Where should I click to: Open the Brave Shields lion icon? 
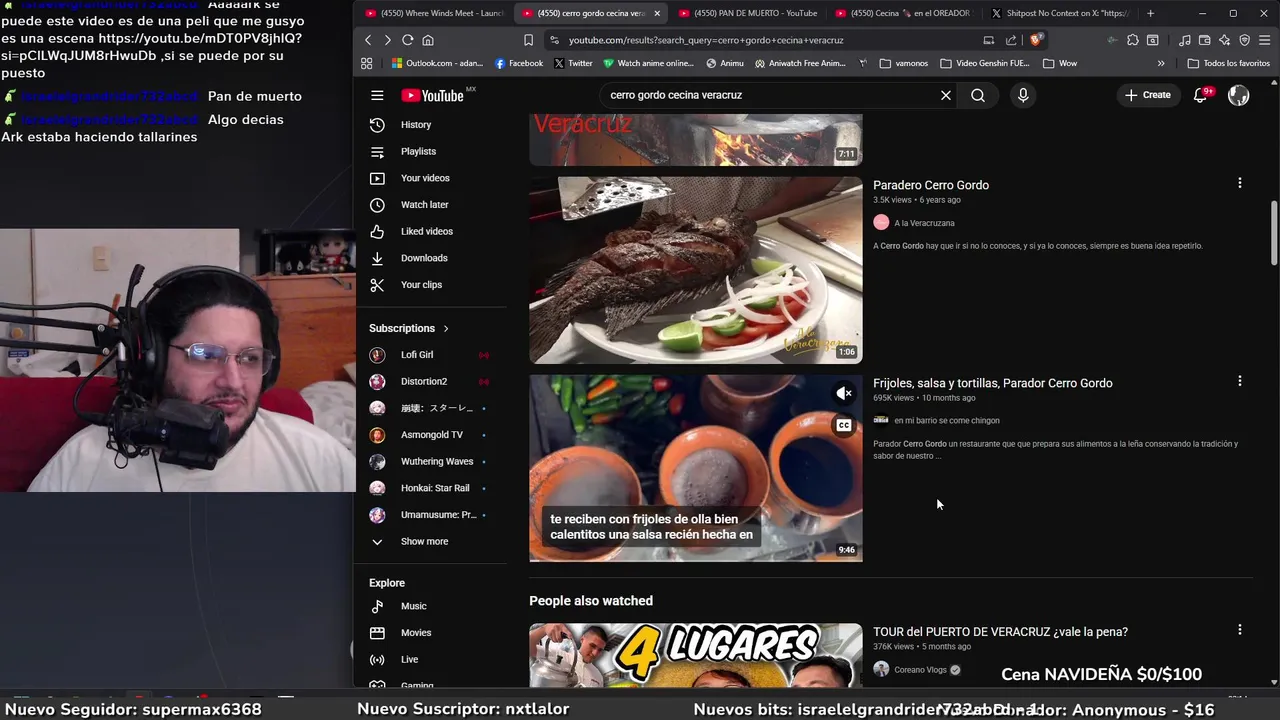pos(1036,40)
